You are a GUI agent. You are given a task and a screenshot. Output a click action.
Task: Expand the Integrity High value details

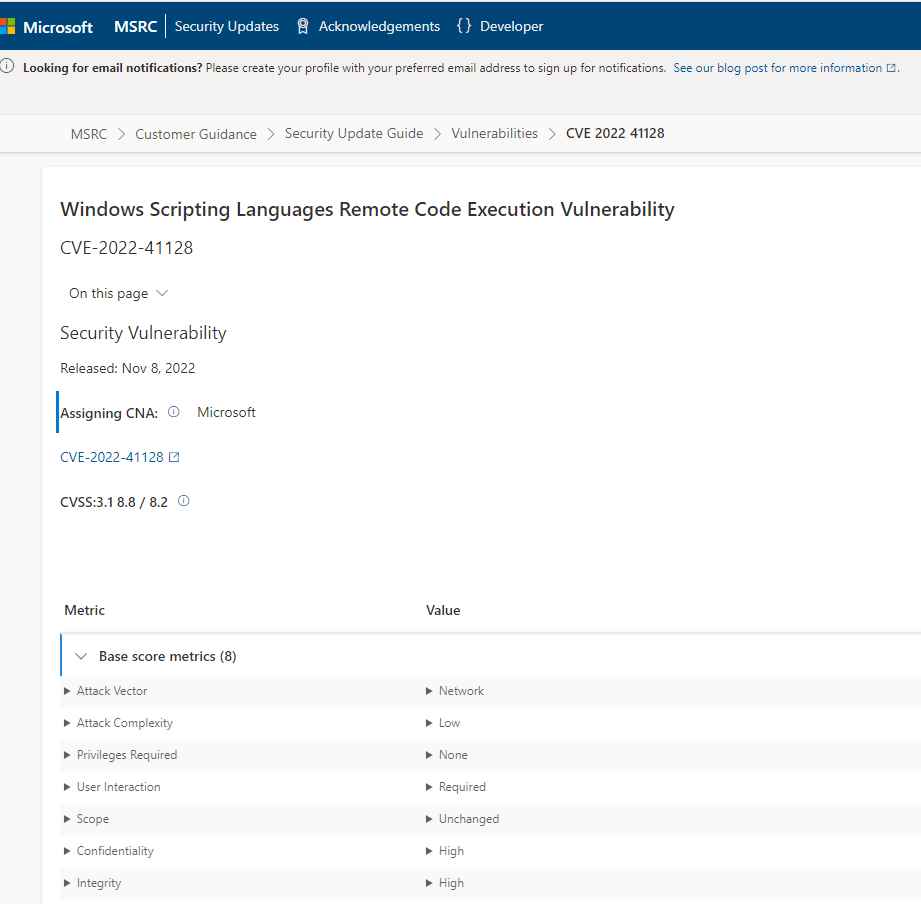click(429, 883)
